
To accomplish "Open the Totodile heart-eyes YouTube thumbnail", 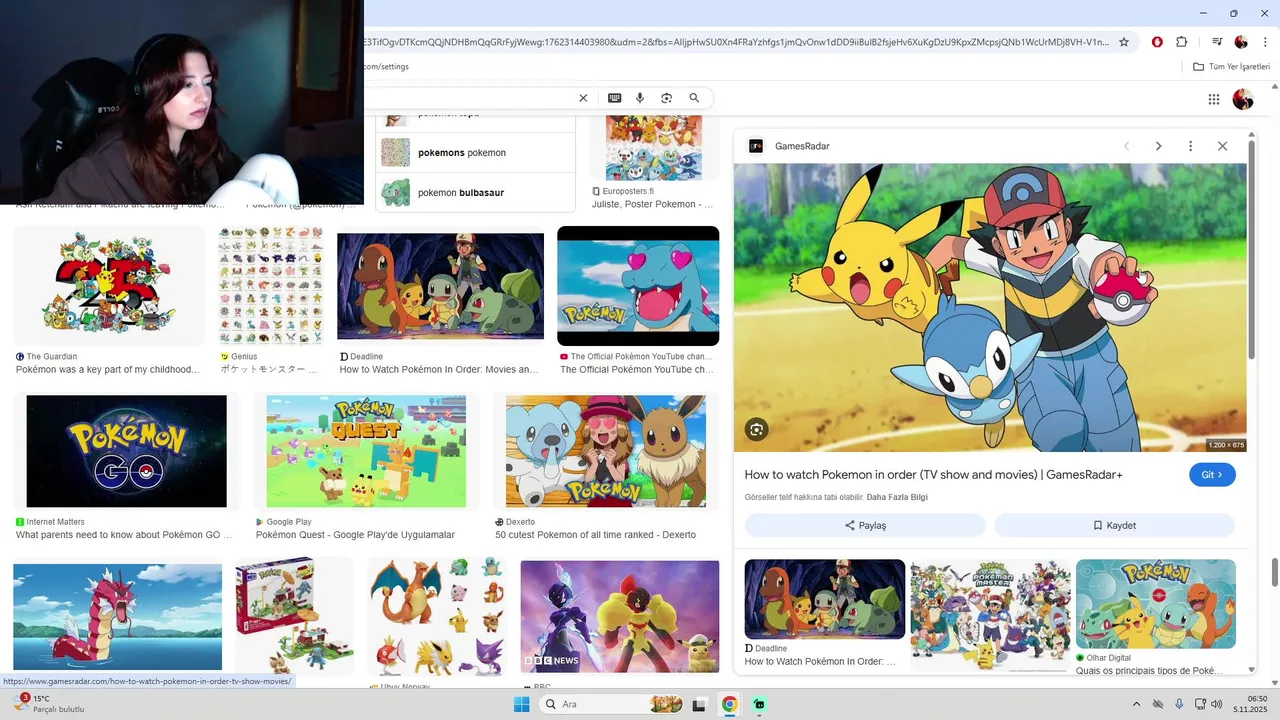I will [x=638, y=286].
